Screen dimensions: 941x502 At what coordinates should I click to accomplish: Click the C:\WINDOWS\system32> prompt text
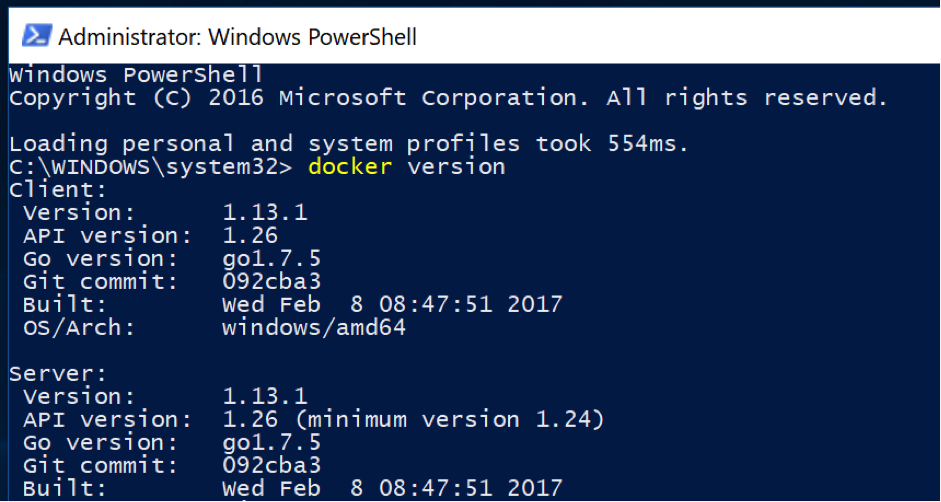151,167
